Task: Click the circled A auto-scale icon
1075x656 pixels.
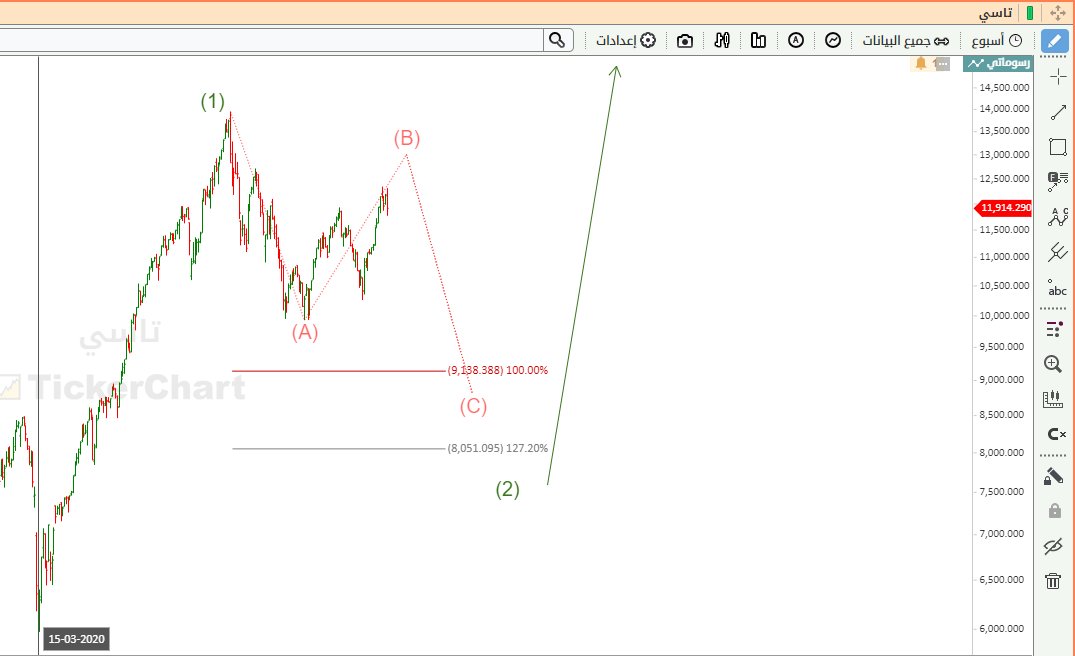Action: tap(795, 40)
